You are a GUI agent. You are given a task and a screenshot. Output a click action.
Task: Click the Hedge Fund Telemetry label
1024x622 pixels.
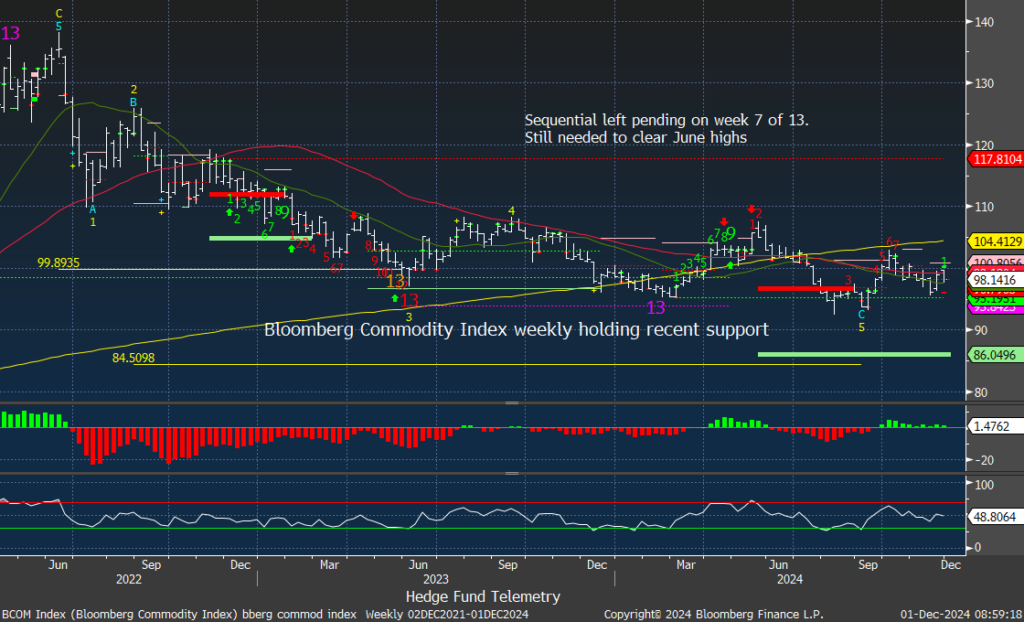483,596
